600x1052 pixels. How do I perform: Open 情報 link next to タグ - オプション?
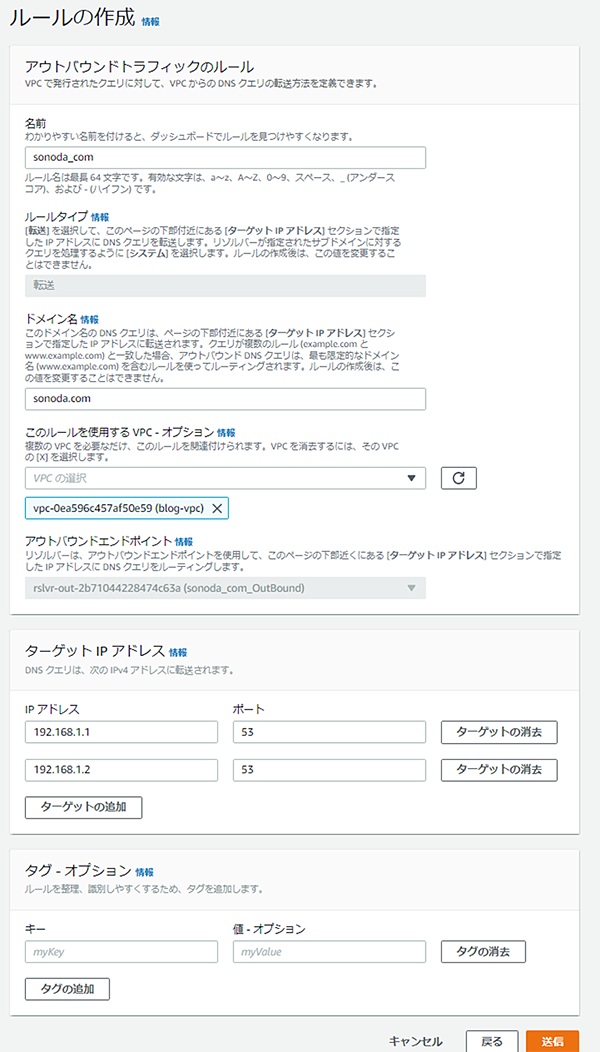click(x=144, y=872)
